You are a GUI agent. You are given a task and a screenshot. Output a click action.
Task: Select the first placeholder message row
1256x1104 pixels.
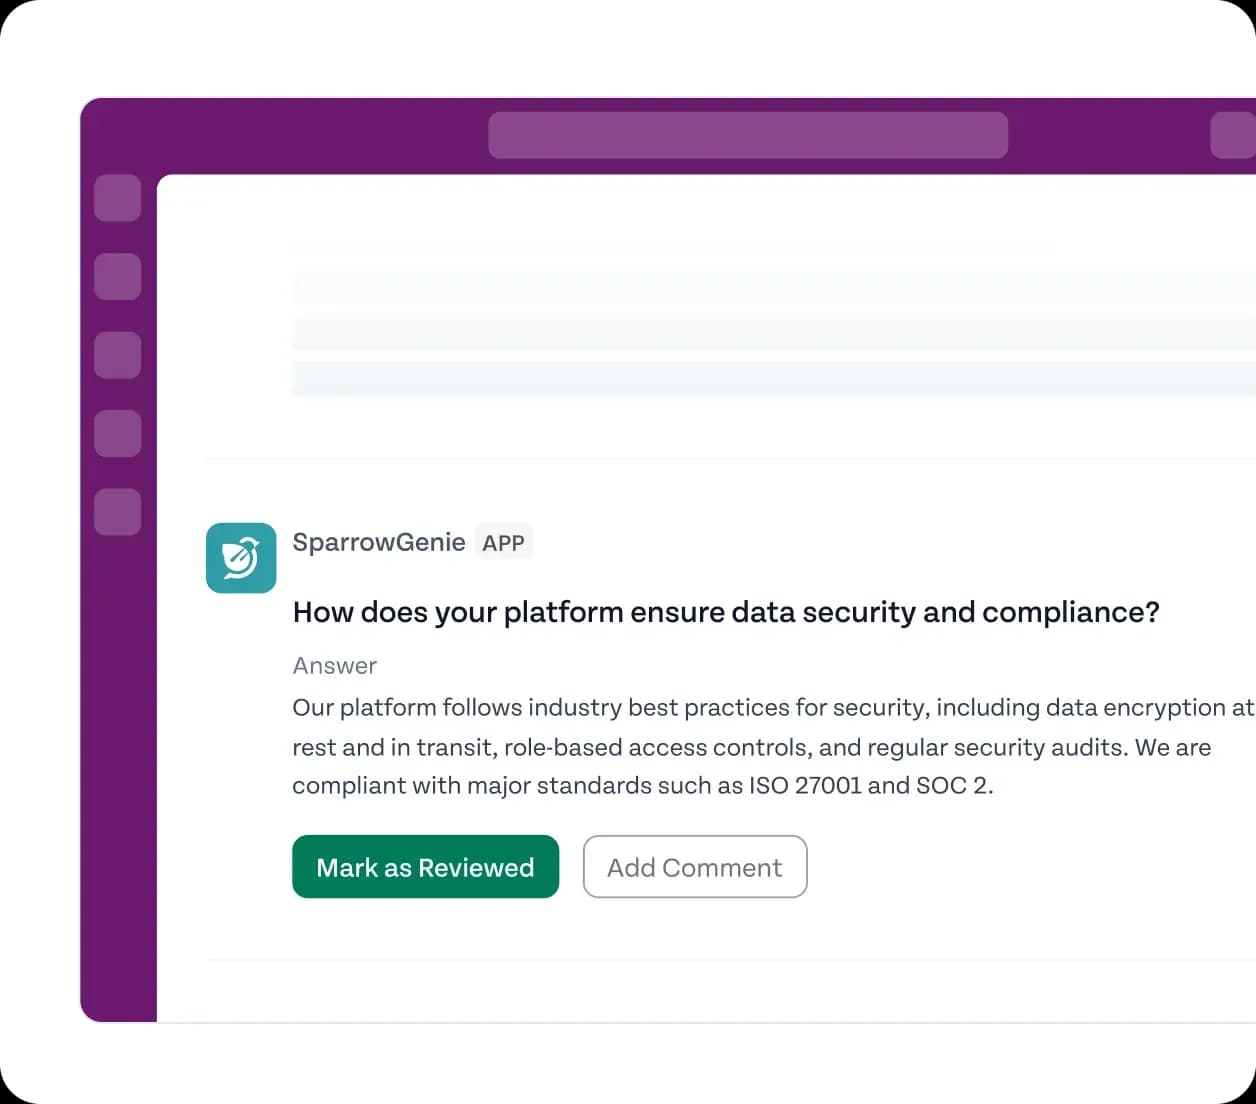tap(774, 288)
